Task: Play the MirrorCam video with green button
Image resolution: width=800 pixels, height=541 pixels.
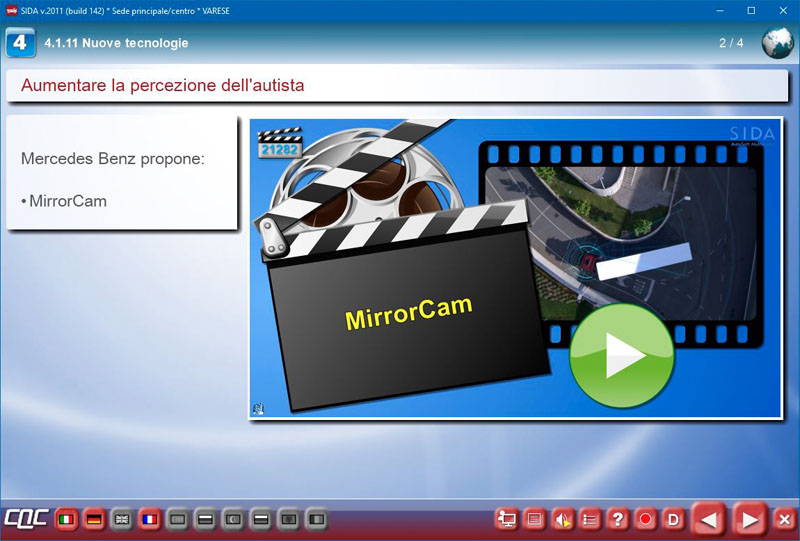Action: point(621,356)
